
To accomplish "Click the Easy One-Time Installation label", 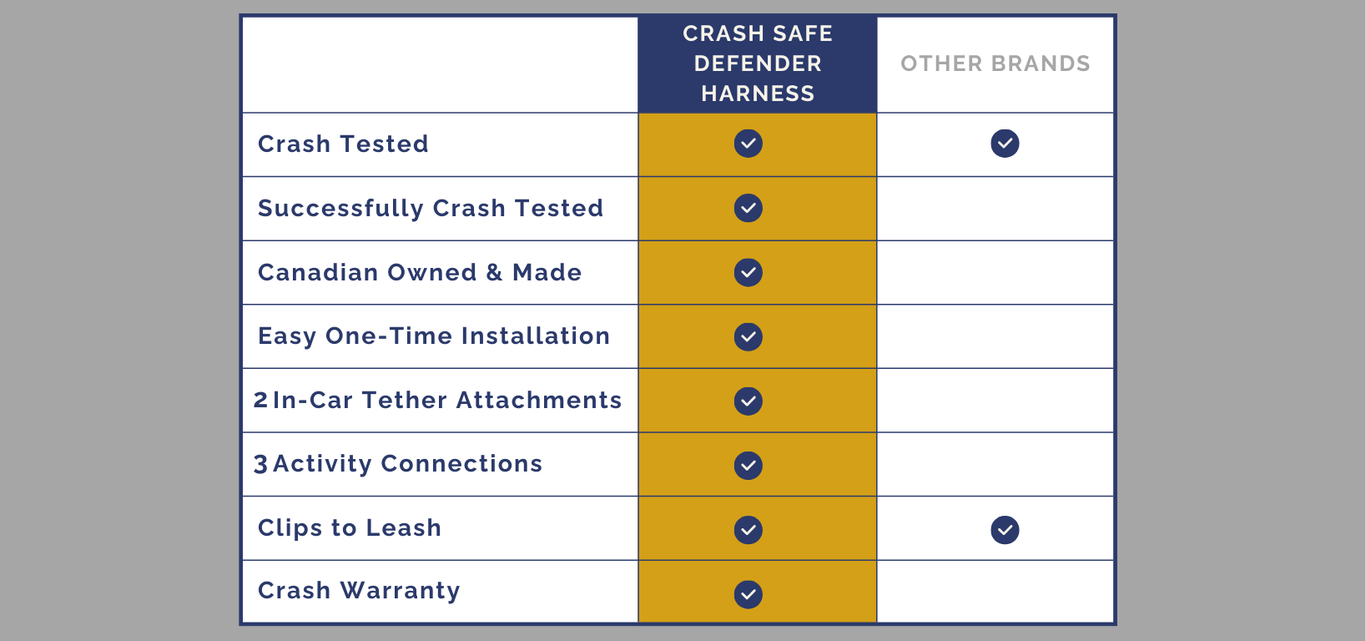I will tap(434, 336).
